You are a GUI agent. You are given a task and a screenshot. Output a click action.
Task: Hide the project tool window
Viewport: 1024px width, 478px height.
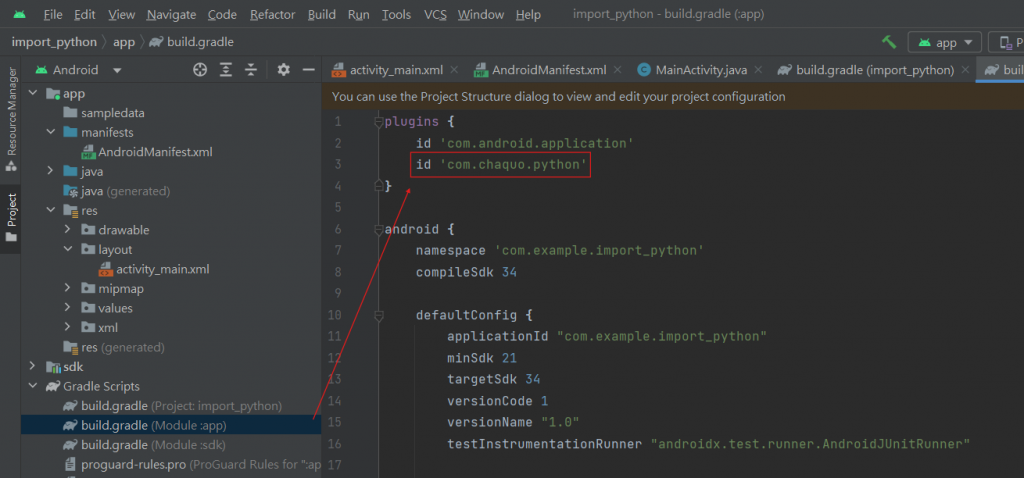[309, 70]
